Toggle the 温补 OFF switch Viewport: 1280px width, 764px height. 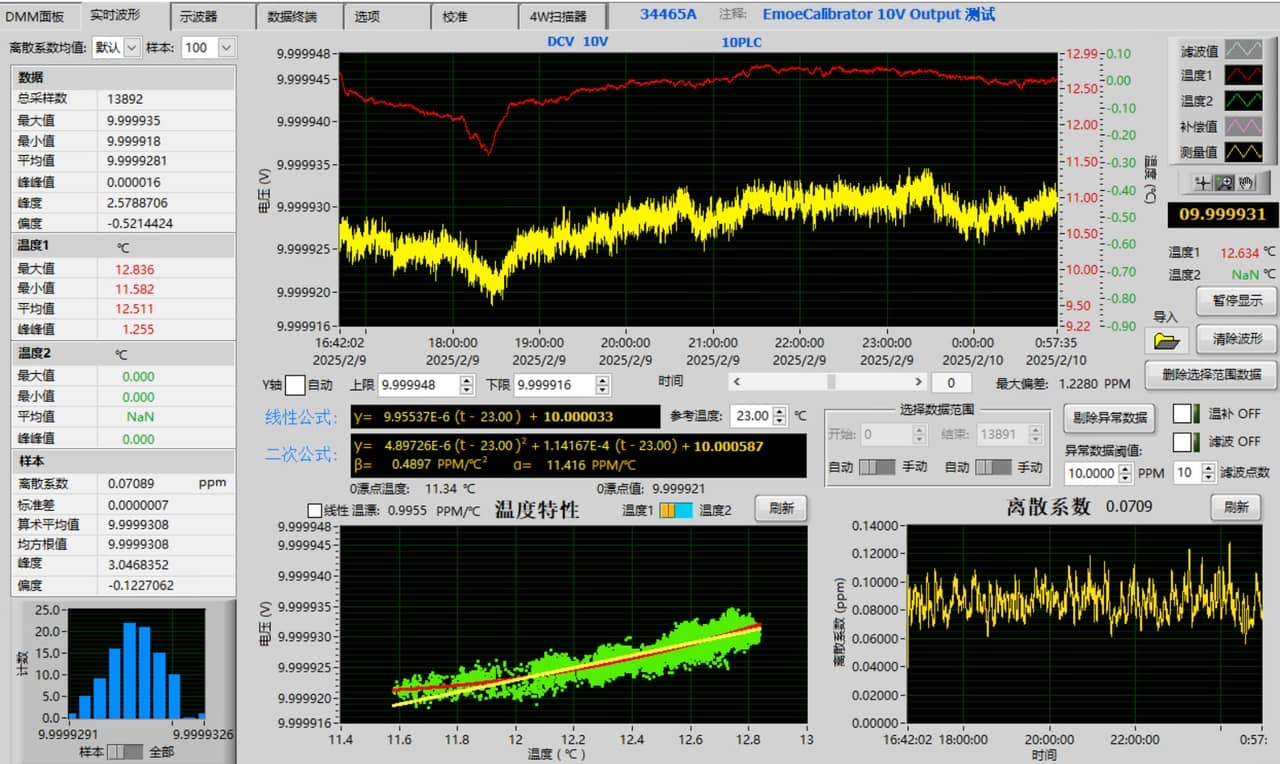tap(1185, 414)
